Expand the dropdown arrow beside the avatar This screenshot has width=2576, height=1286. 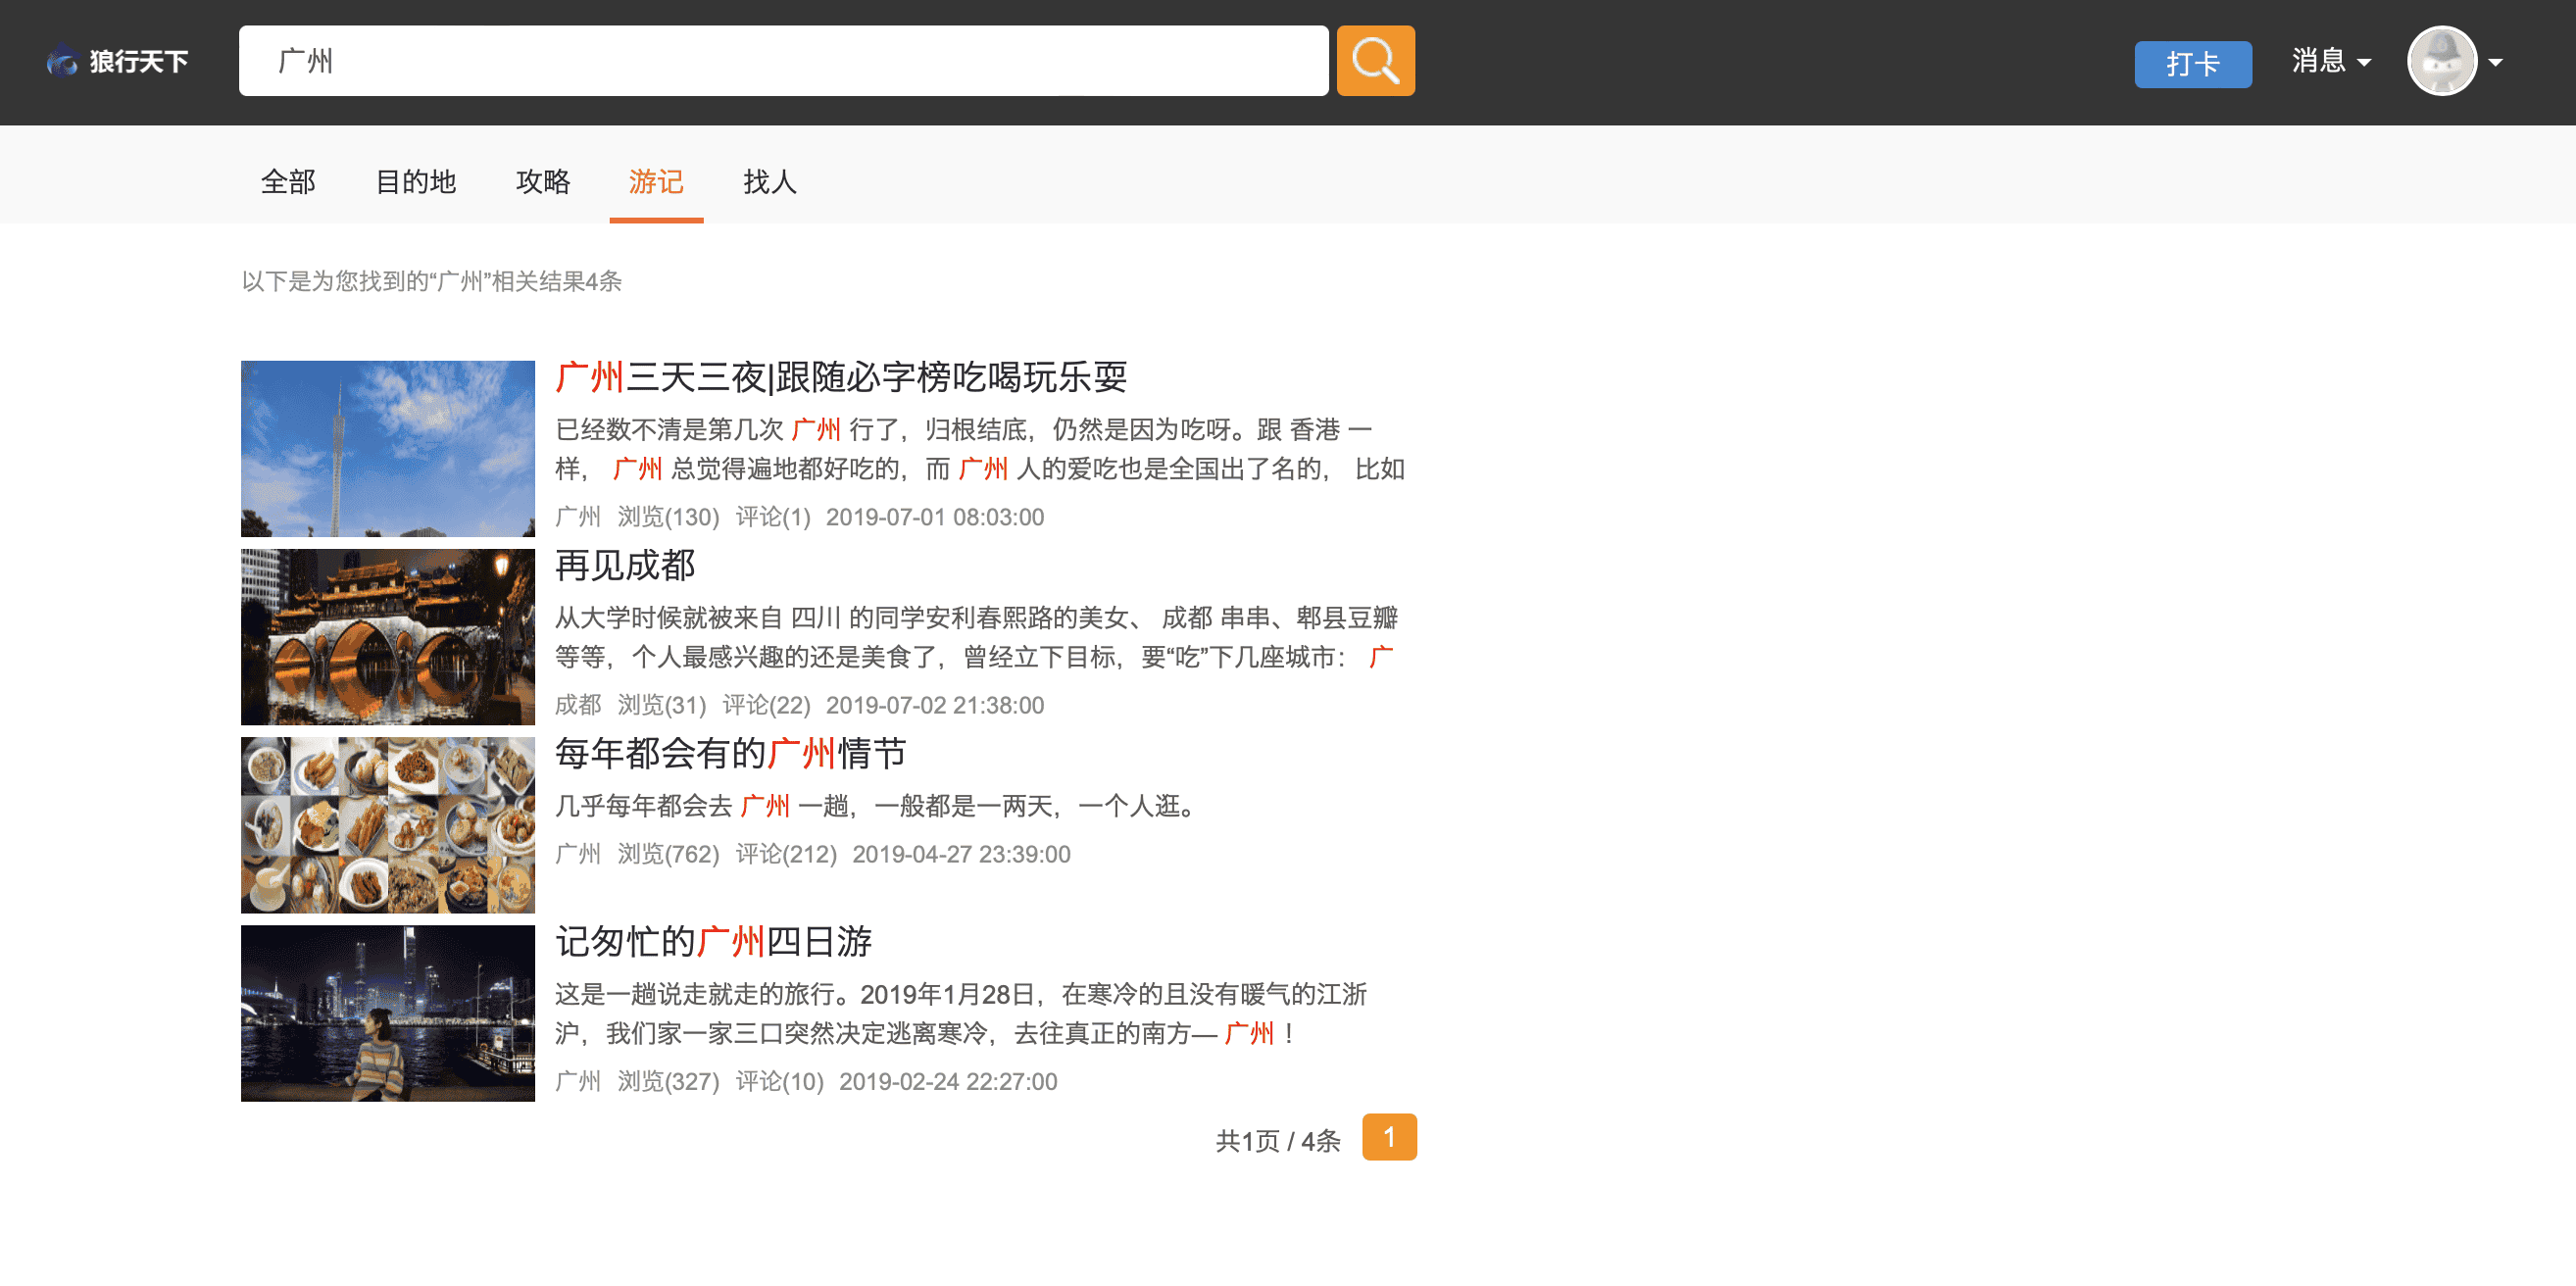pyautogui.click(x=2496, y=62)
